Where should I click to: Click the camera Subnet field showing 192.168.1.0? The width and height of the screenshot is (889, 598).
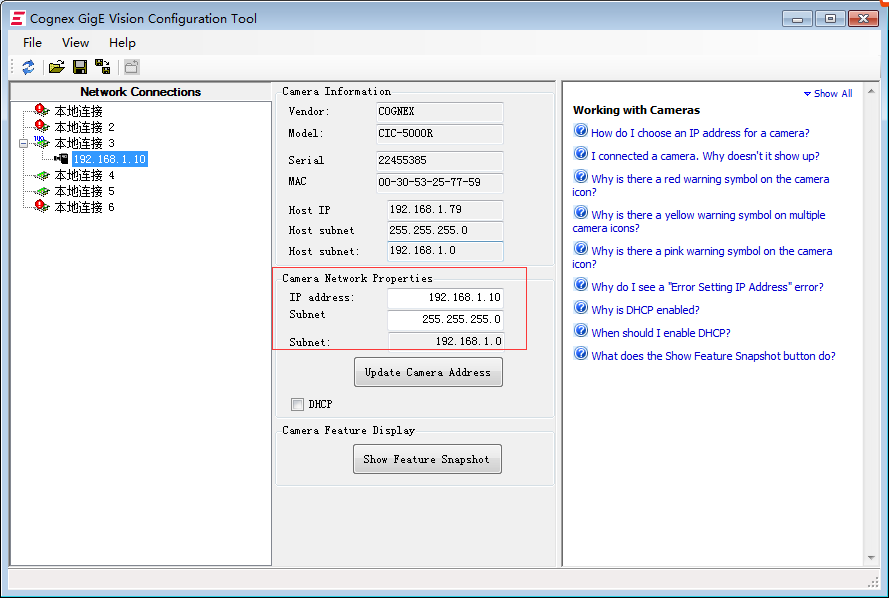tap(446, 341)
